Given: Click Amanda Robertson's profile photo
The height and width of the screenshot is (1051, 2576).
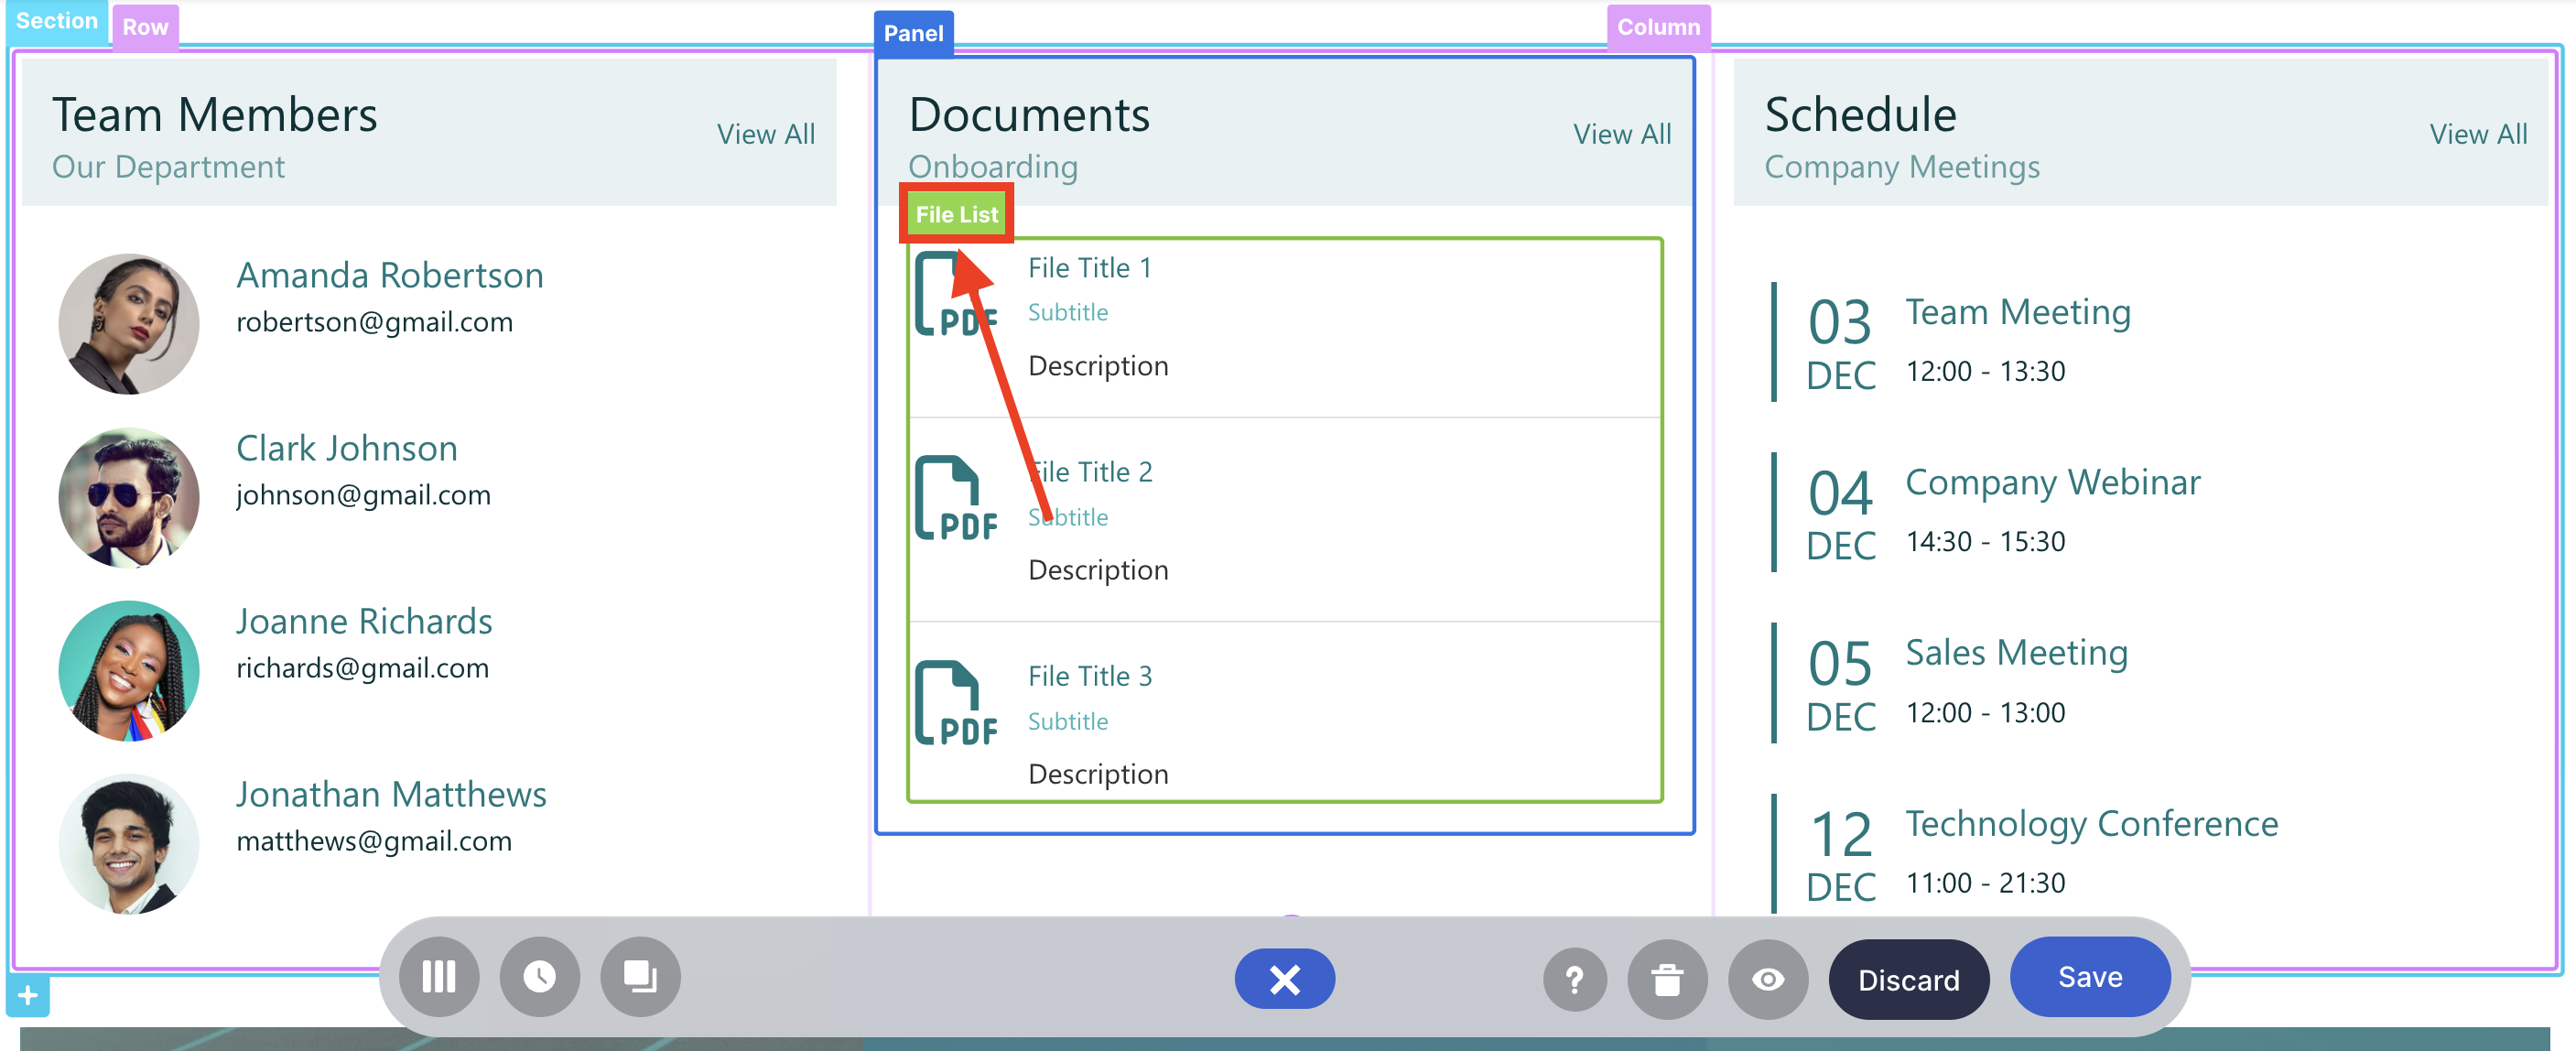Looking at the screenshot, I should coord(128,324).
